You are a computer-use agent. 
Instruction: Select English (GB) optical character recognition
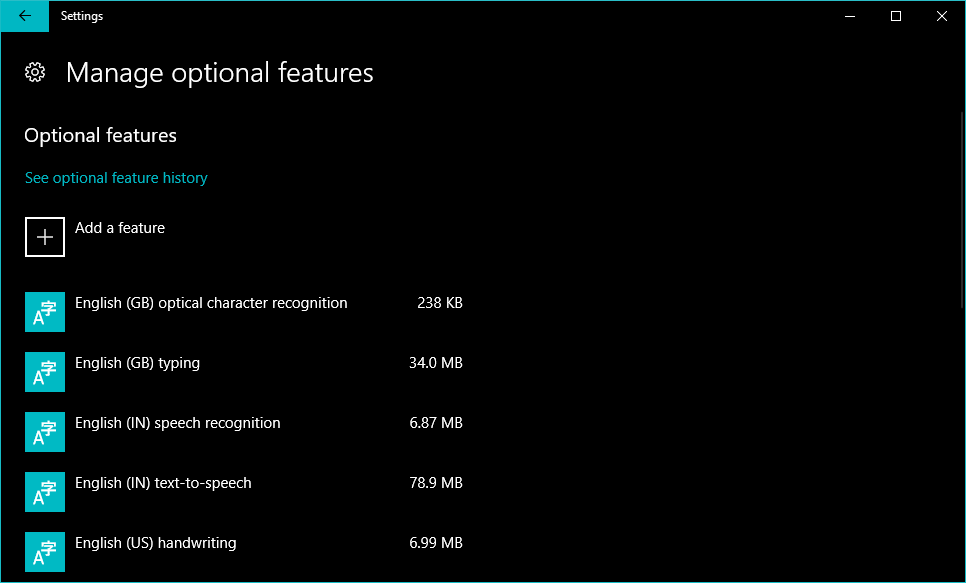tap(211, 303)
